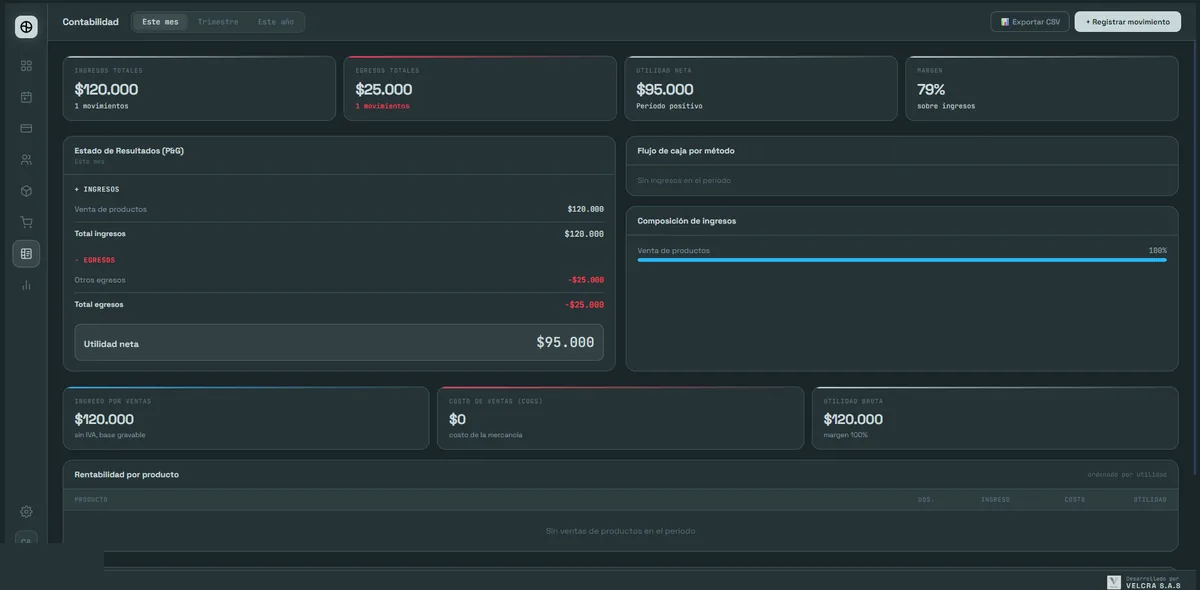Select the Este mes period tab
The image size is (1200, 590).
[160, 22]
